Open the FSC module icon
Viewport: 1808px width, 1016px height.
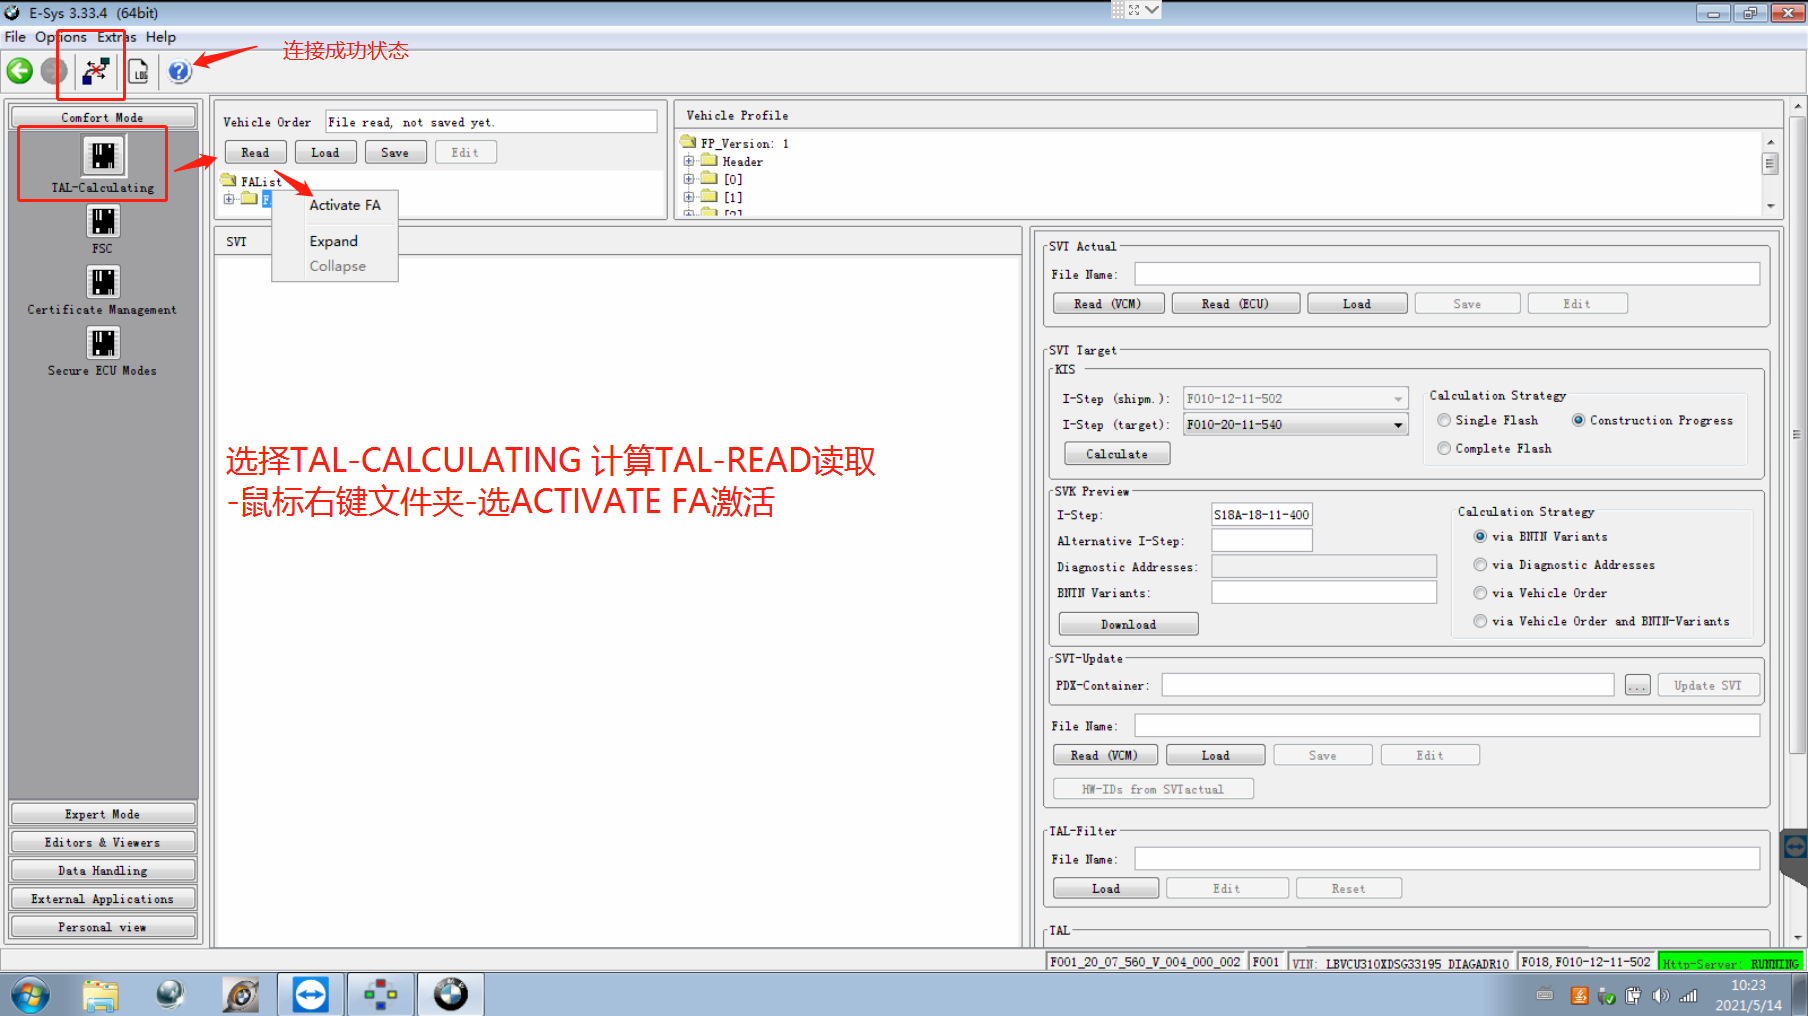pos(103,221)
